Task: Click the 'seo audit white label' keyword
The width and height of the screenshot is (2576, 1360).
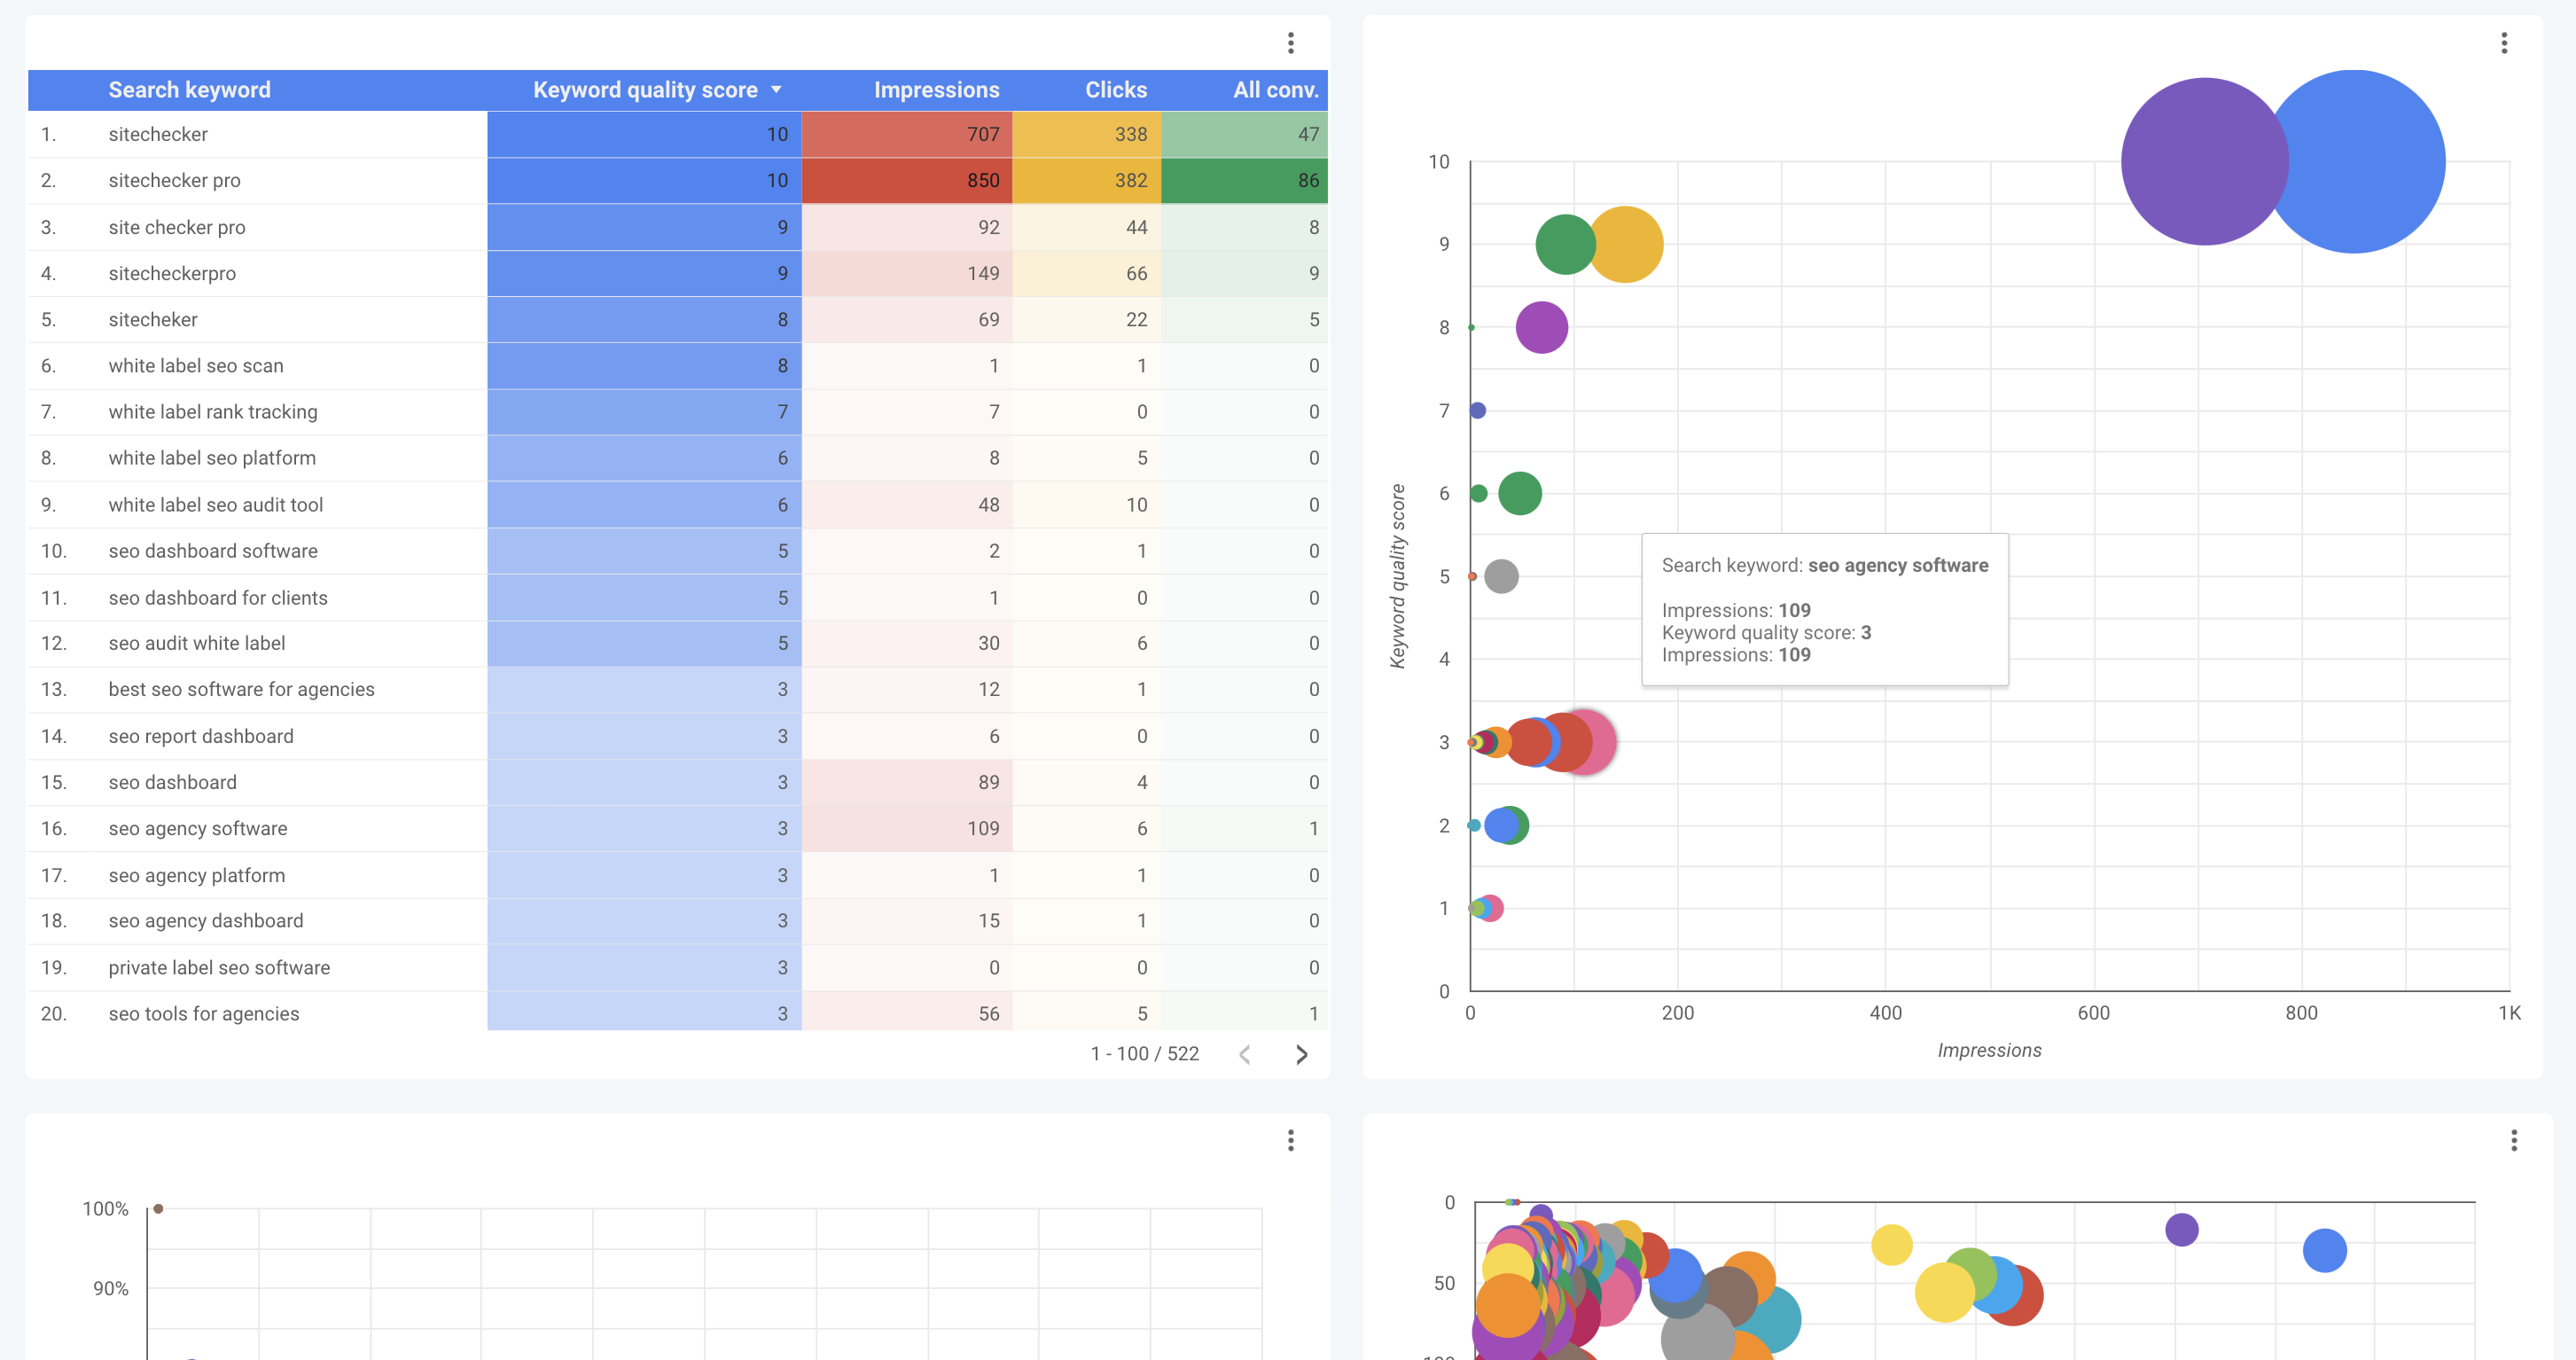Action: 197,643
